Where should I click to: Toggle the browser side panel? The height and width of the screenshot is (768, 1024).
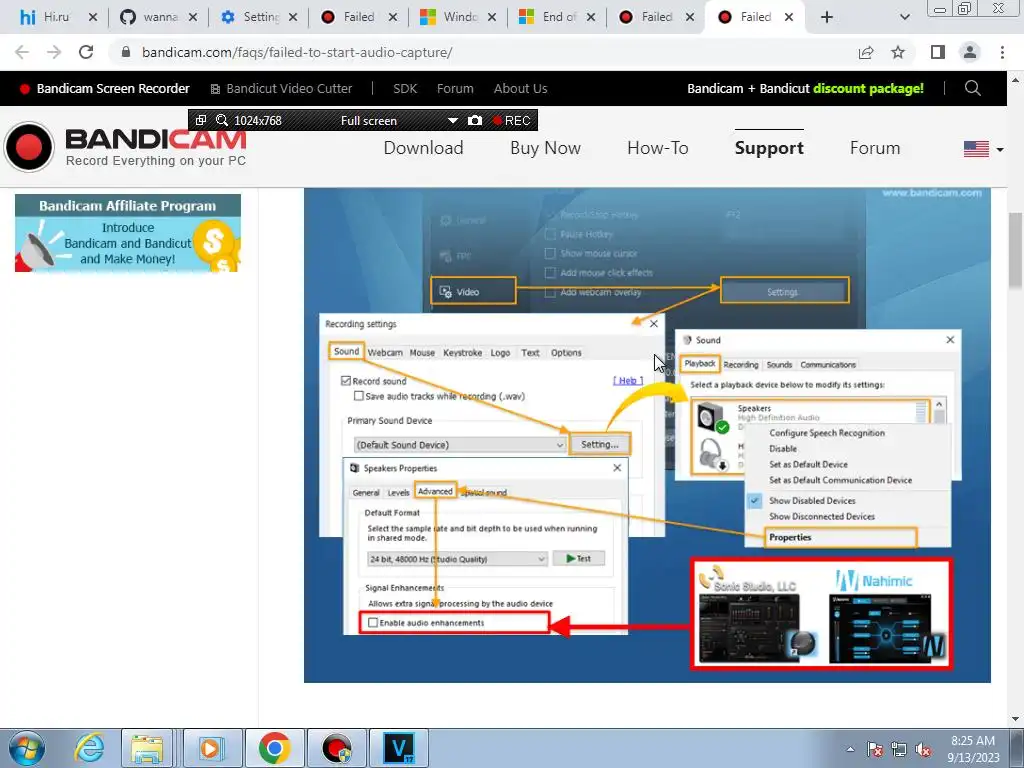pyautogui.click(x=938, y=52)
